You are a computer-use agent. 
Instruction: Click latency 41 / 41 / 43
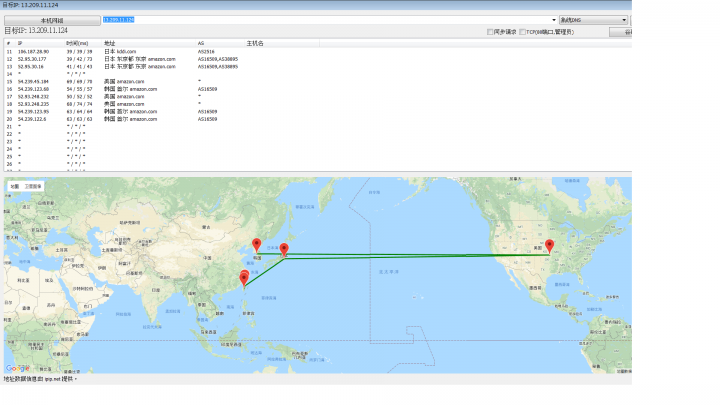[79, 67]
